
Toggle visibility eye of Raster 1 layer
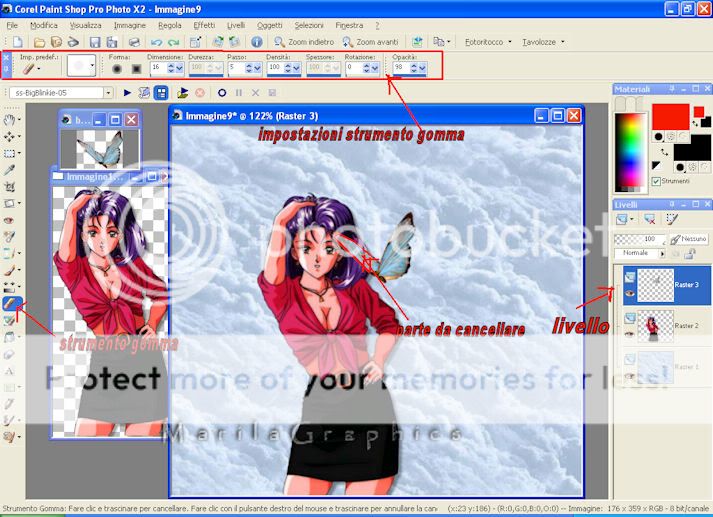tap(629, 376)
